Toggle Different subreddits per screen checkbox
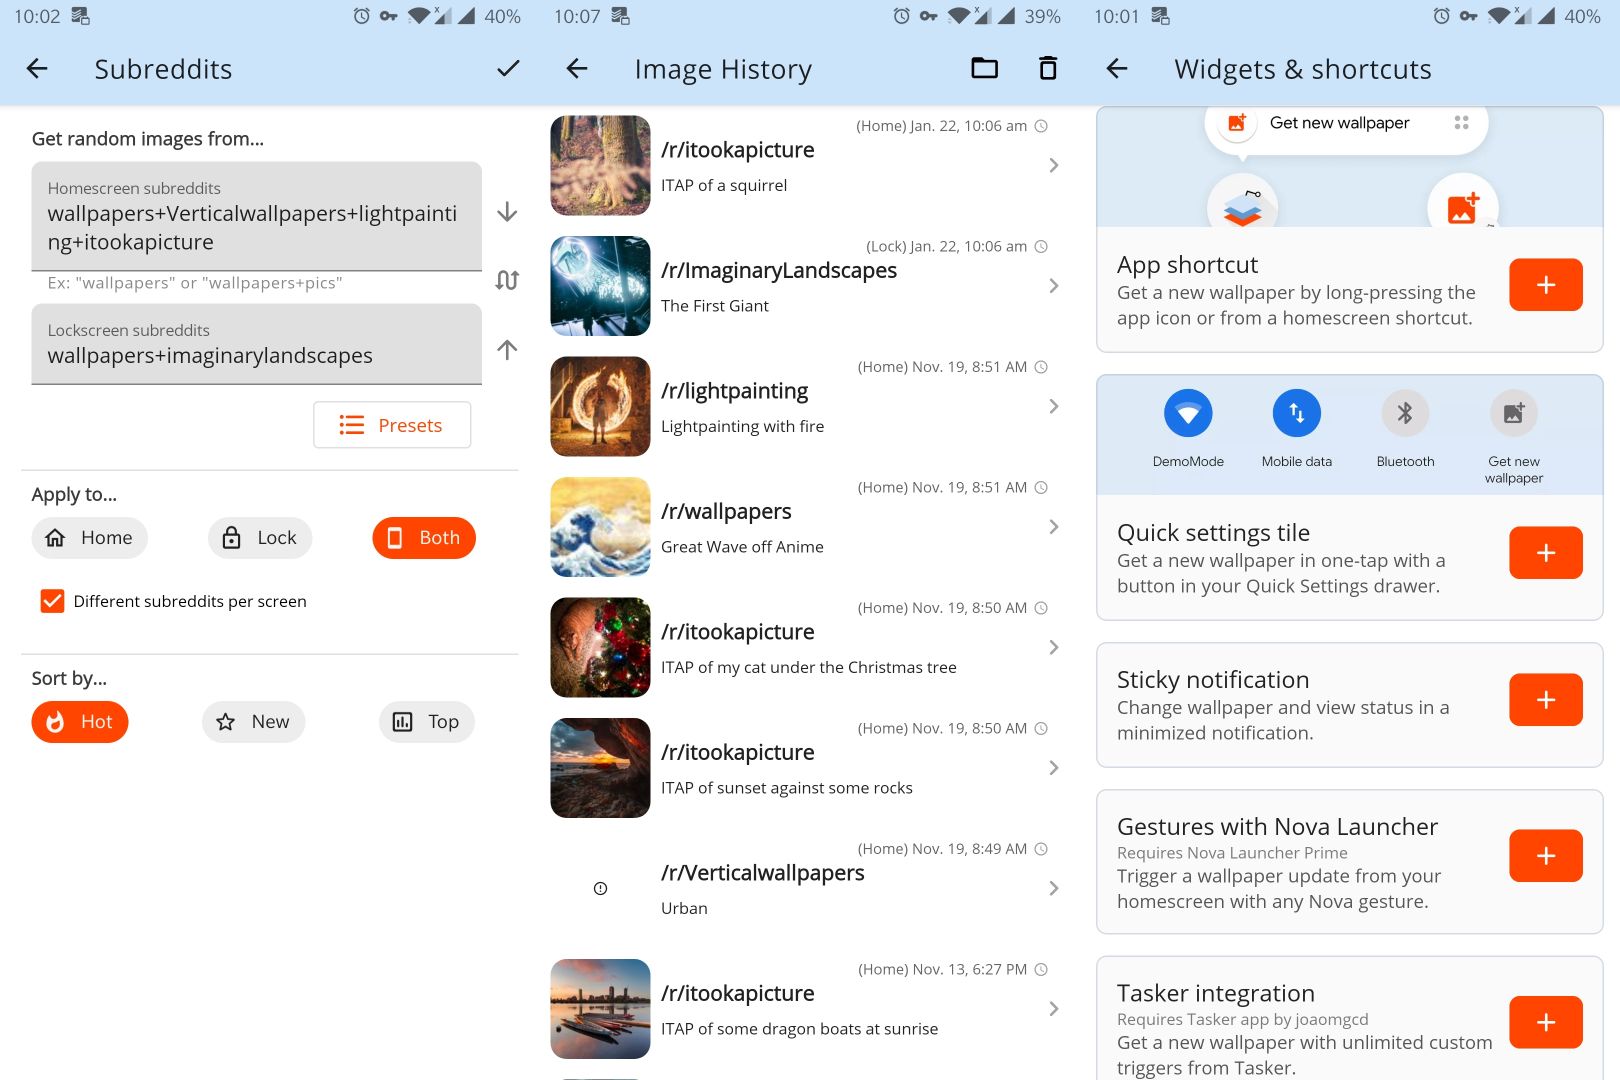 coord(52,601)
